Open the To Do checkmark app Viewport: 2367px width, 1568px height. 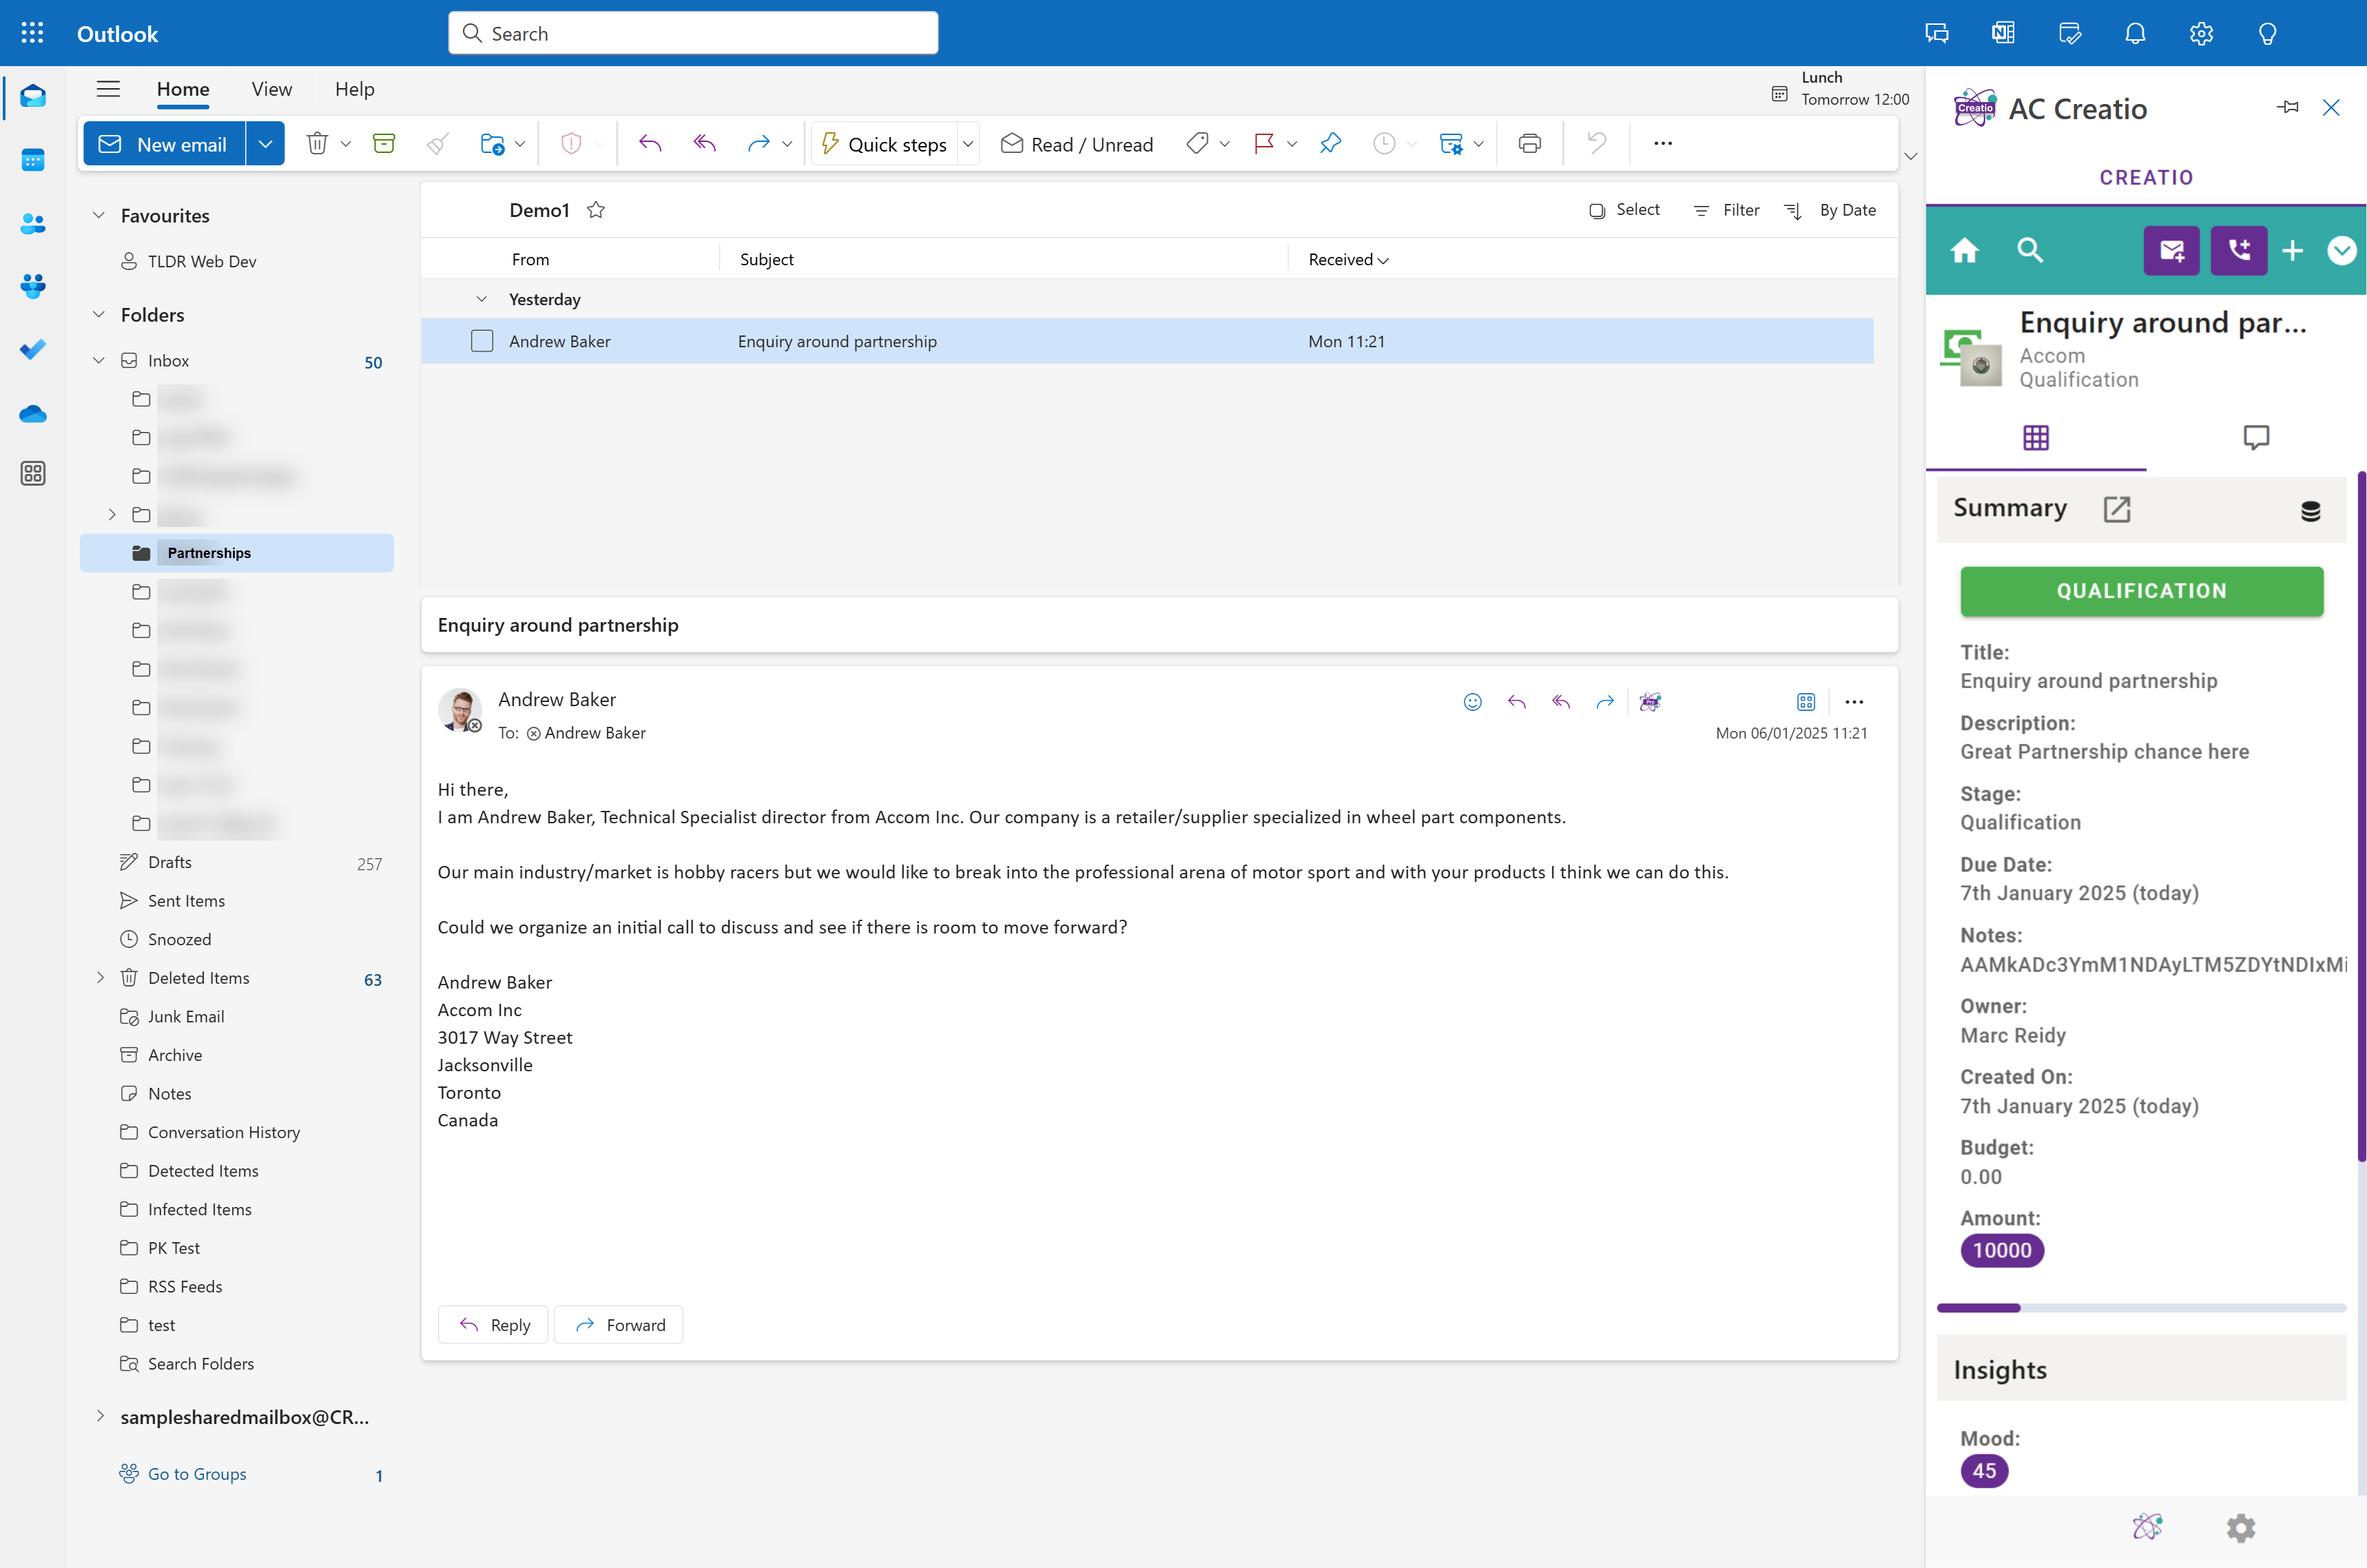tap(33, 349)
